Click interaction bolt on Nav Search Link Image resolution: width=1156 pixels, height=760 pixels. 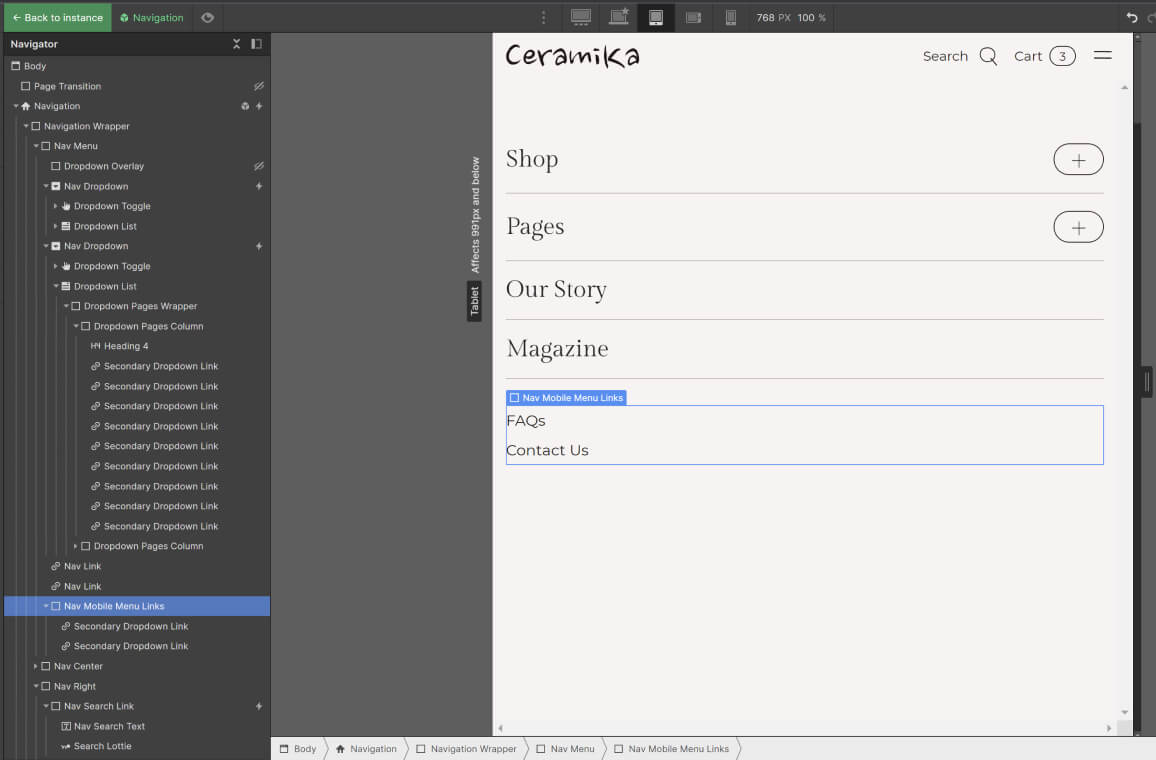(x=259, y=706)
